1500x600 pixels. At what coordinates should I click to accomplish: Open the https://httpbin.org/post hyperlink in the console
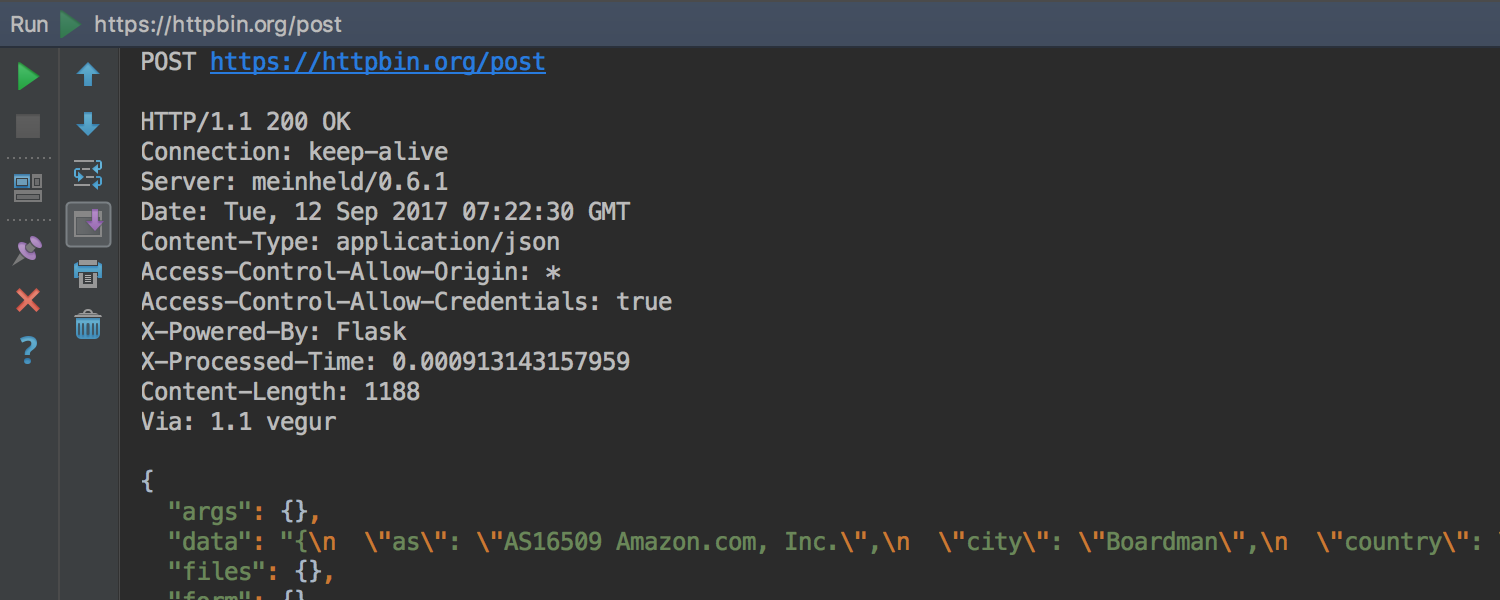[x=378, y=62]
